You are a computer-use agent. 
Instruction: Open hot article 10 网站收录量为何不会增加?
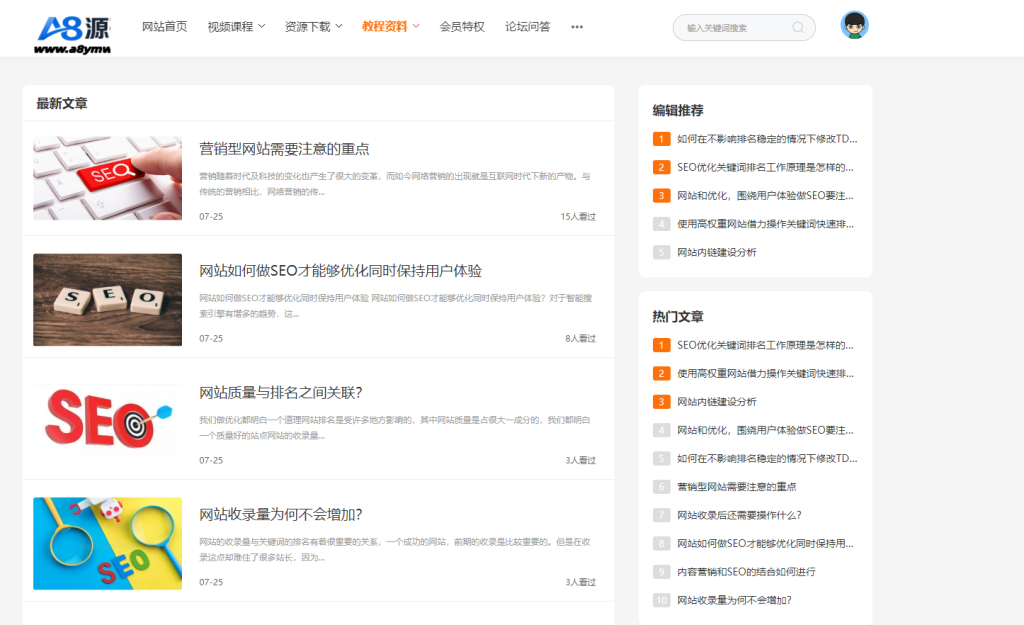tap(734, 600)
